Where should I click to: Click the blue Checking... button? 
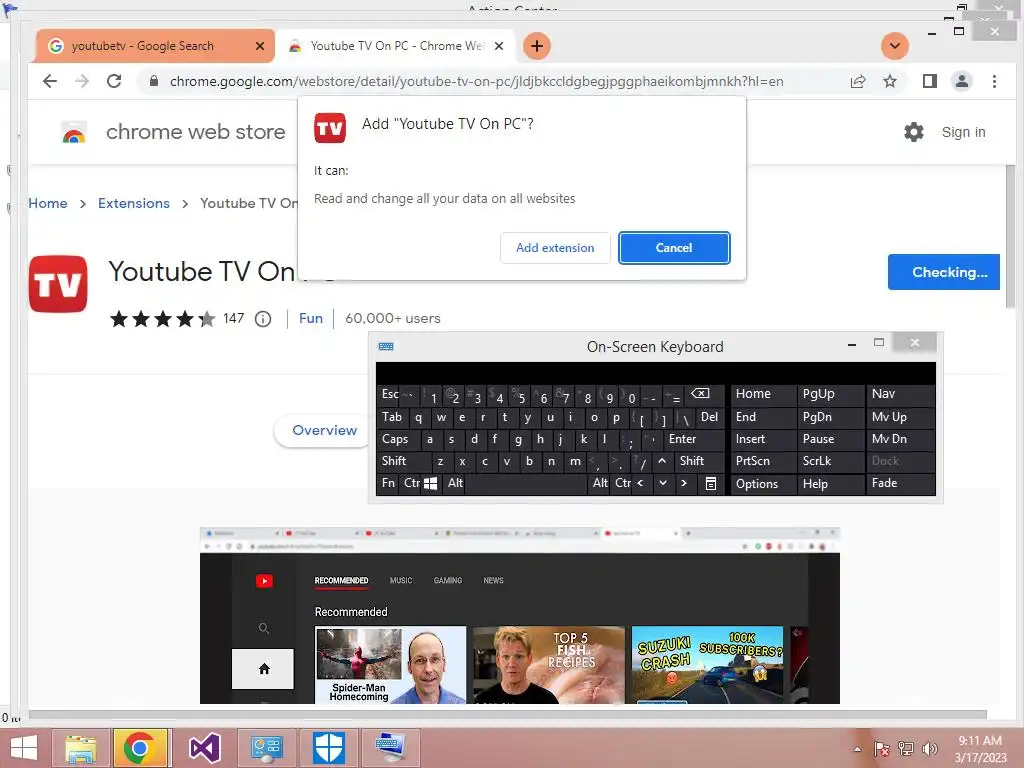[944, 272]
